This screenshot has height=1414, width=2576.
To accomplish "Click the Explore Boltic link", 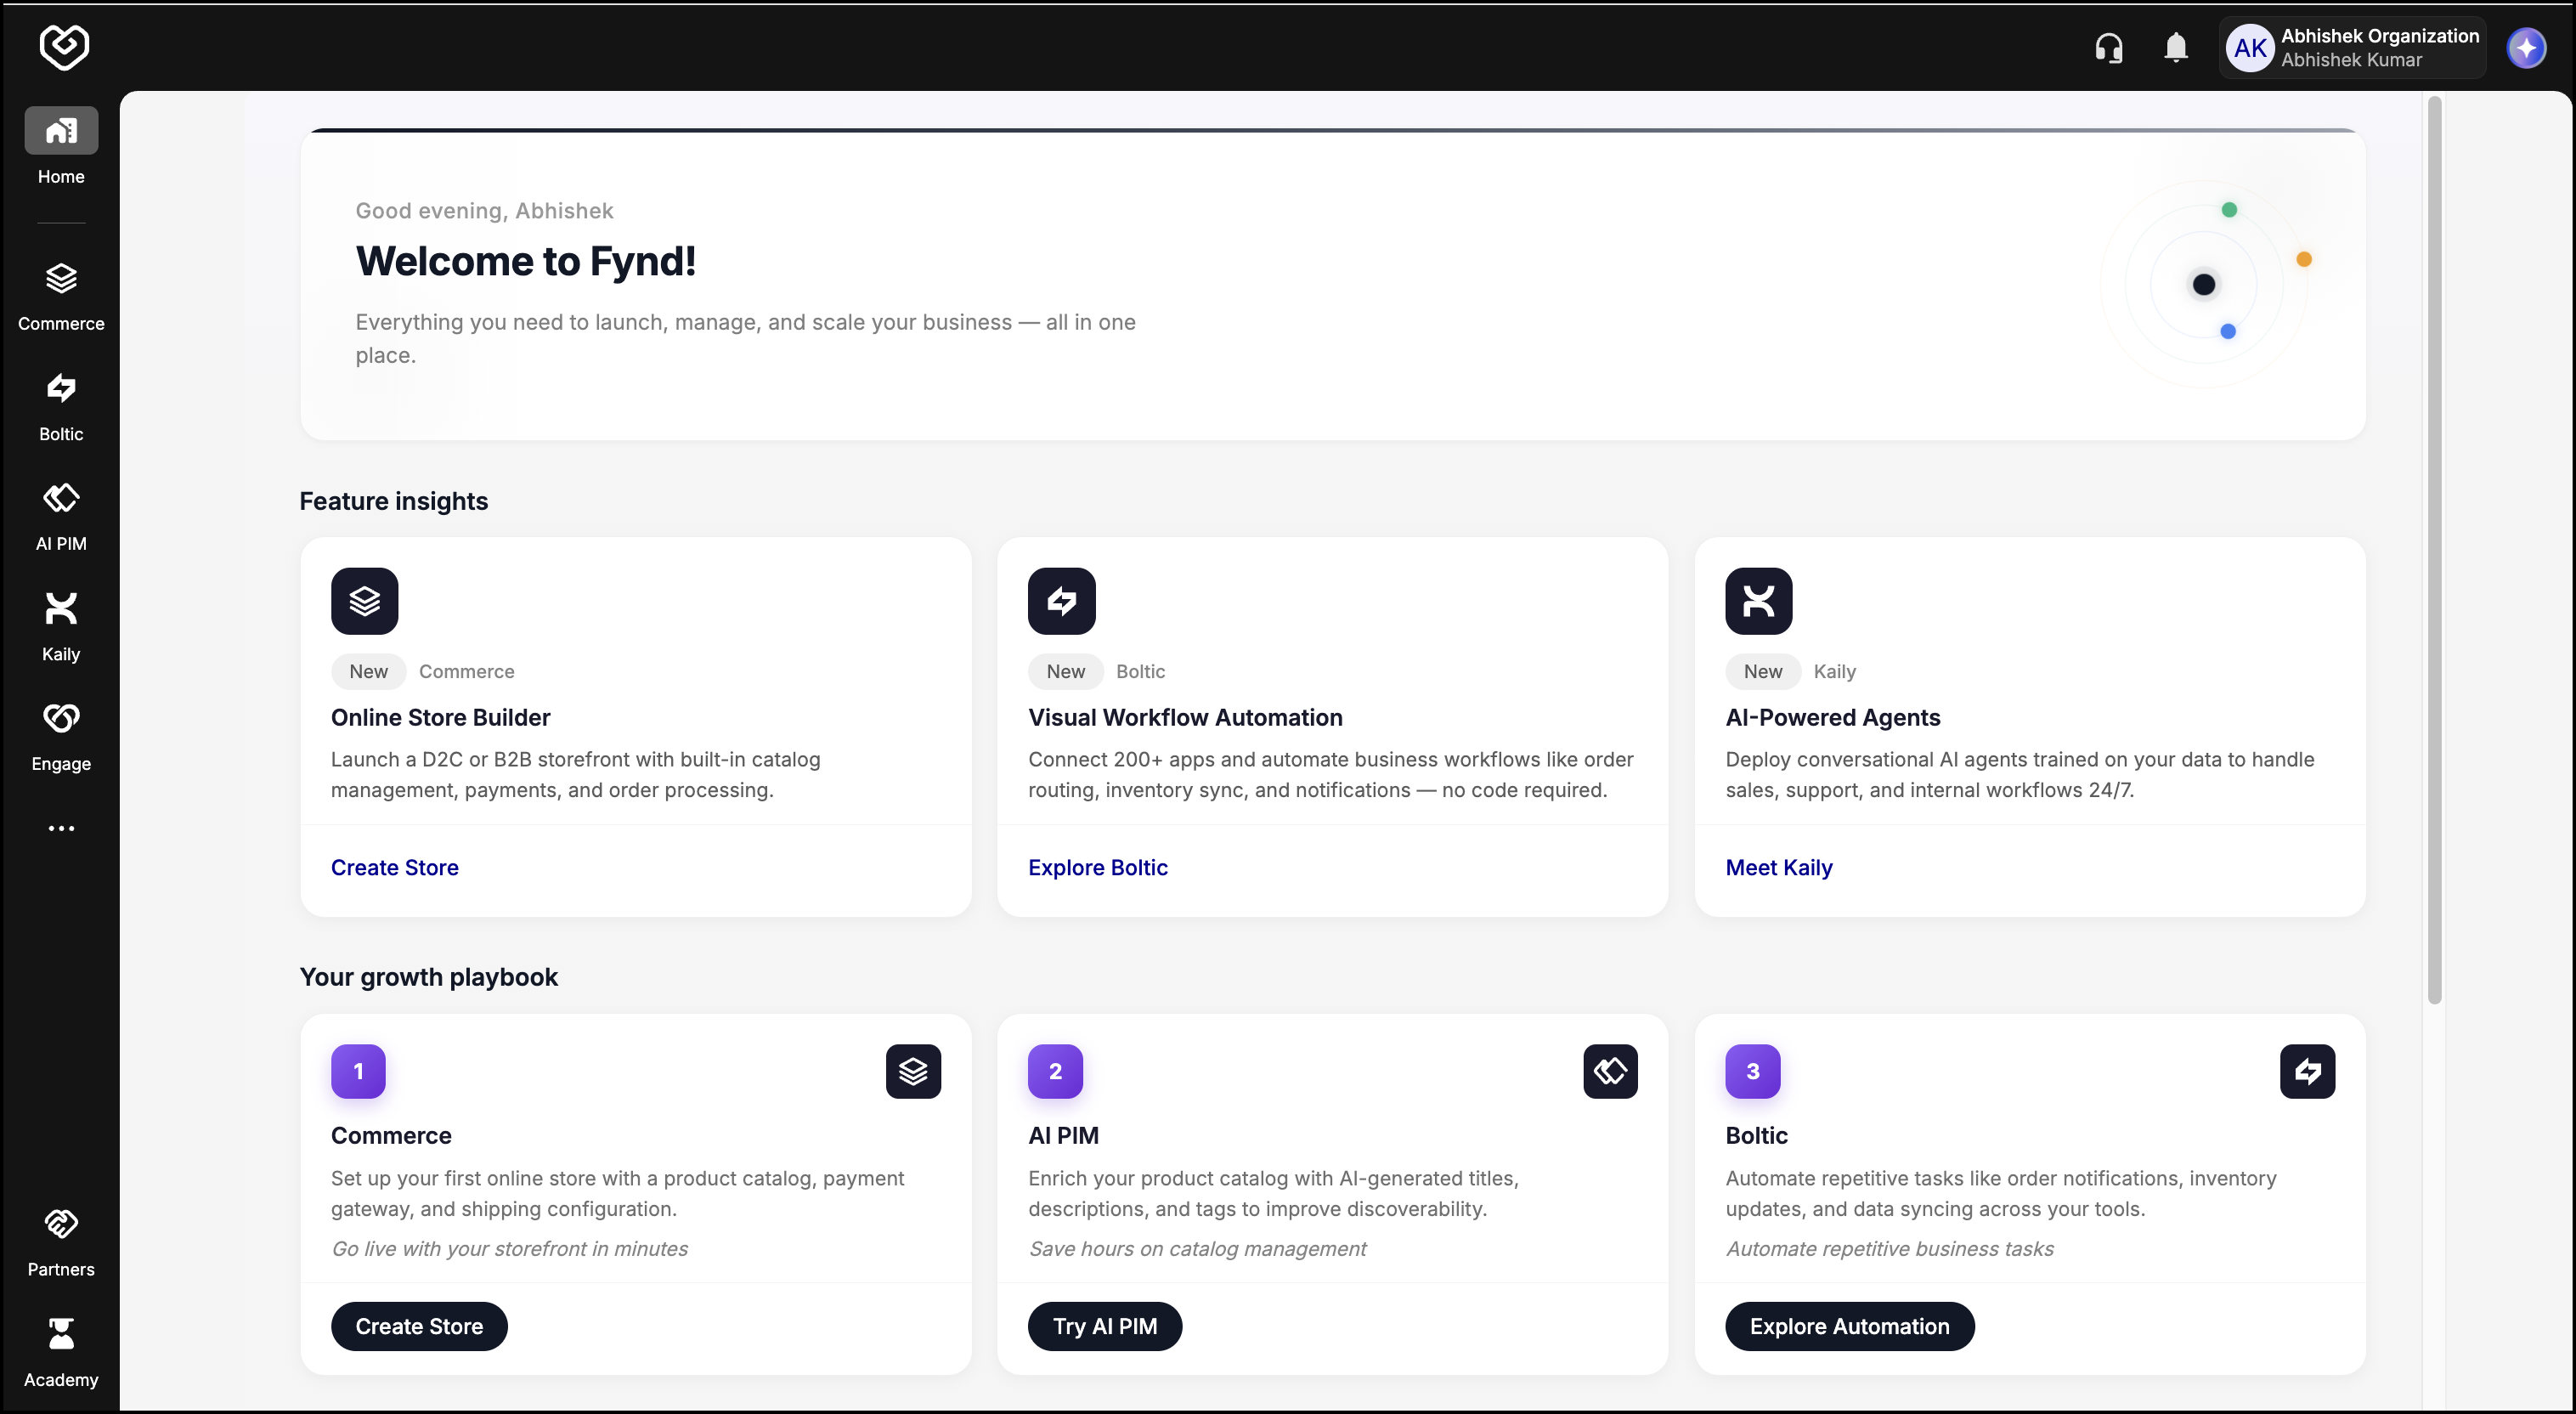I will (1097, 868).
